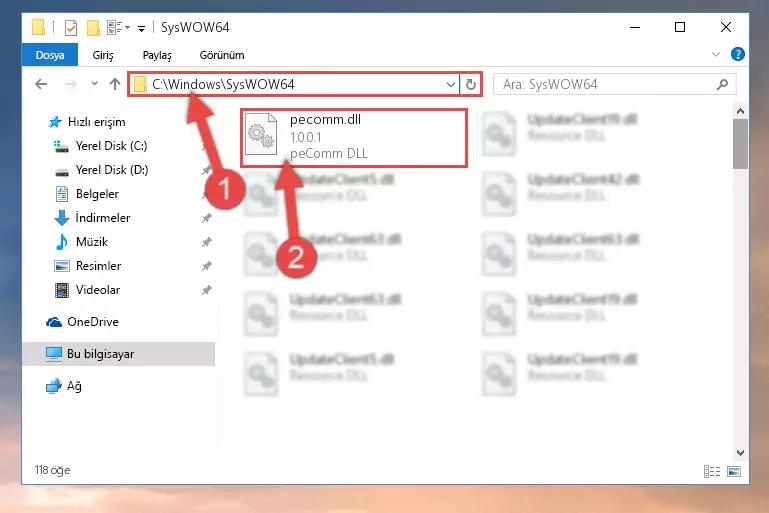This screenshot has width=769, height=513.
Task: Expand the address bar history dropdown
Action: tap(451, 85)
